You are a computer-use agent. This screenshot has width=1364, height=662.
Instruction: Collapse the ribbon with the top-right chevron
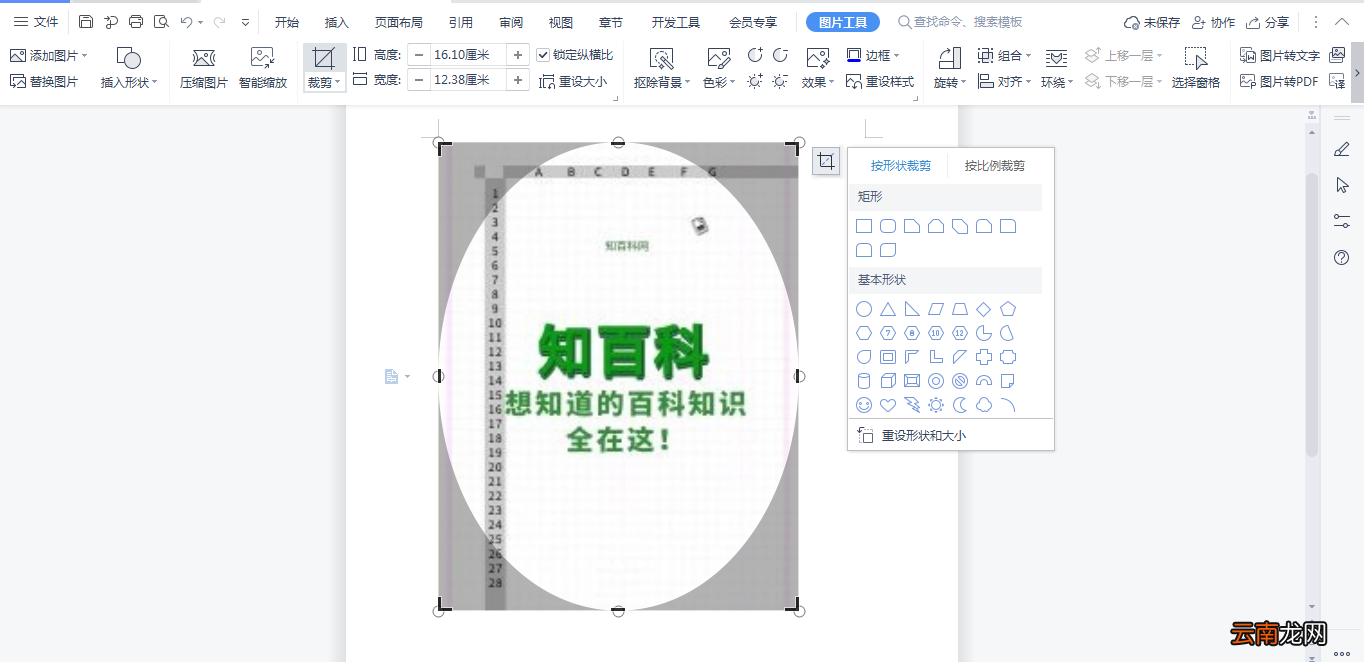click(1342, 22)
